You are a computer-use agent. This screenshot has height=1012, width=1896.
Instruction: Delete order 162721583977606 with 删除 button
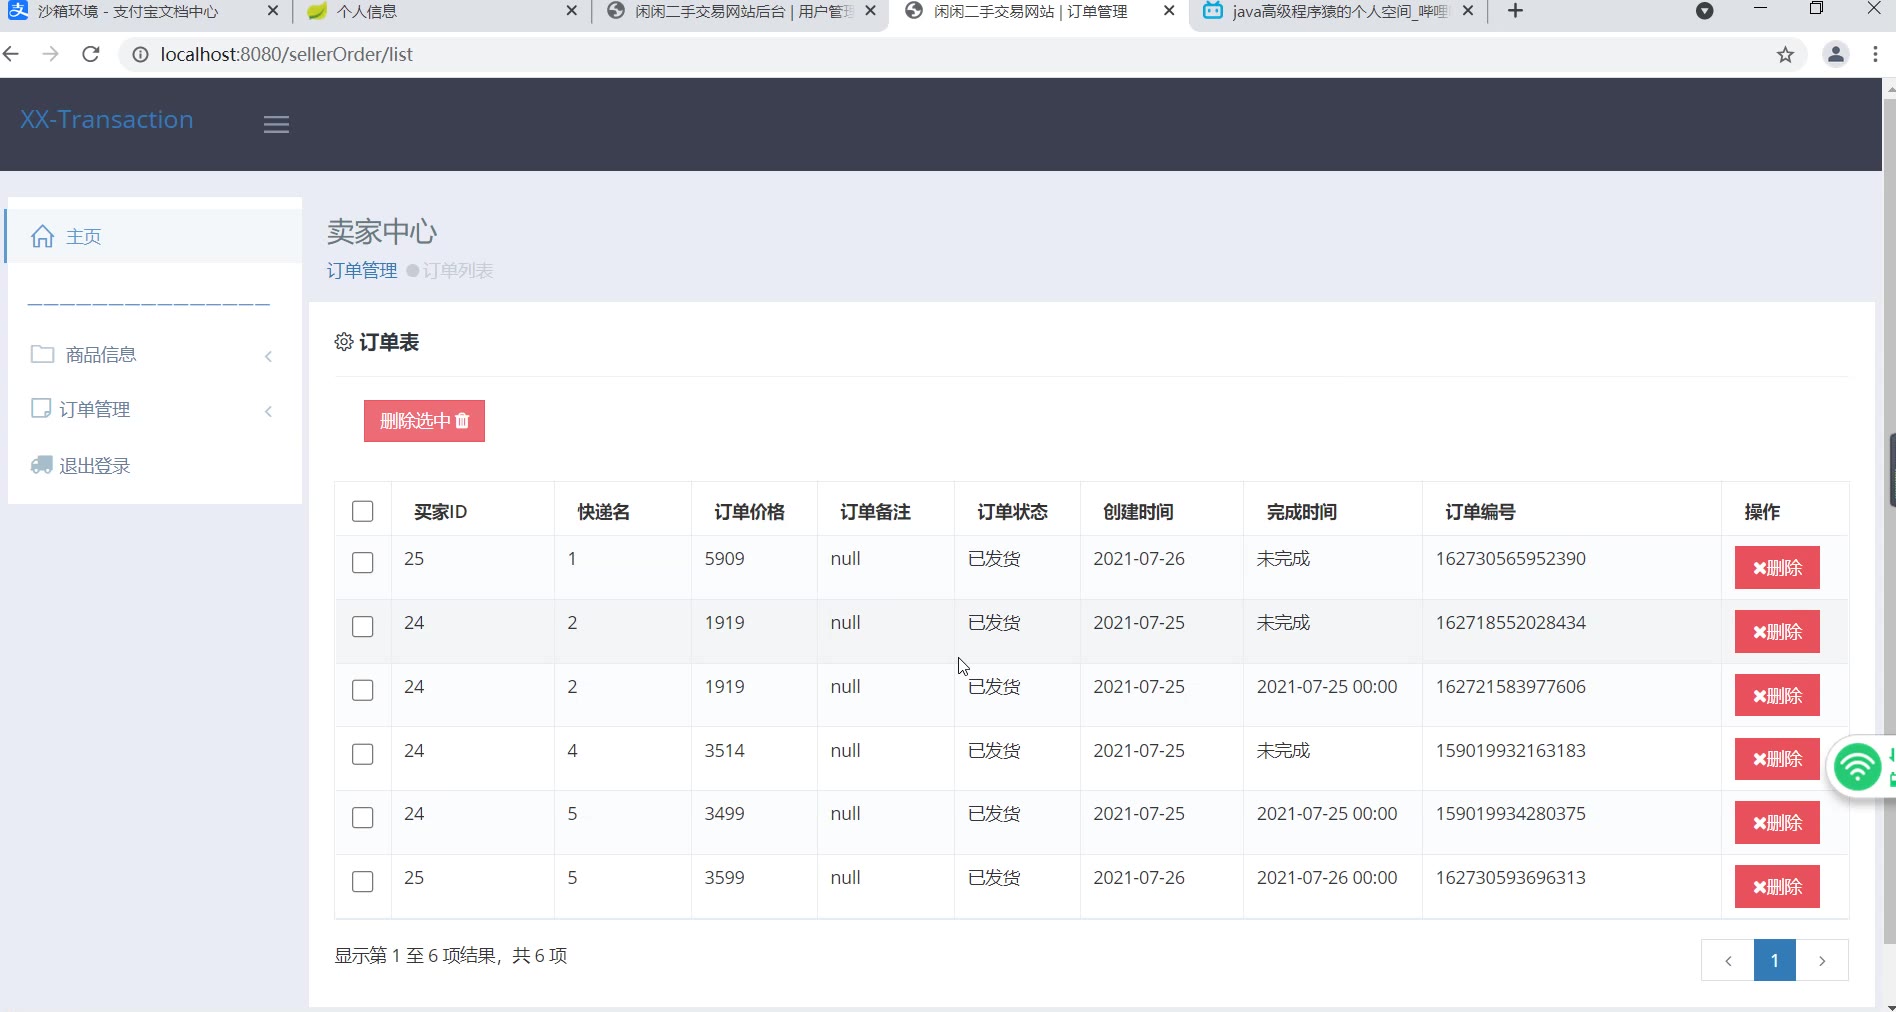[x=1777, y=696]
